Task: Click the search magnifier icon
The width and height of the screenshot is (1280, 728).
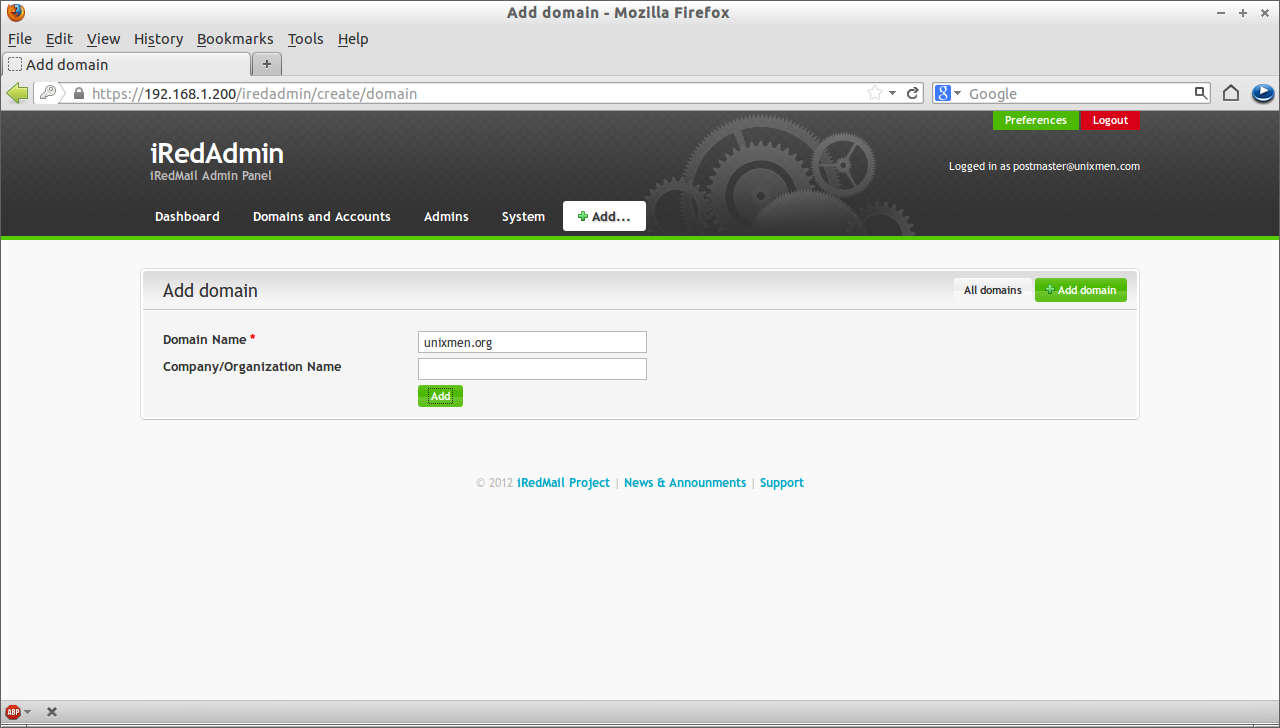Action: (x=1201, y=93)
